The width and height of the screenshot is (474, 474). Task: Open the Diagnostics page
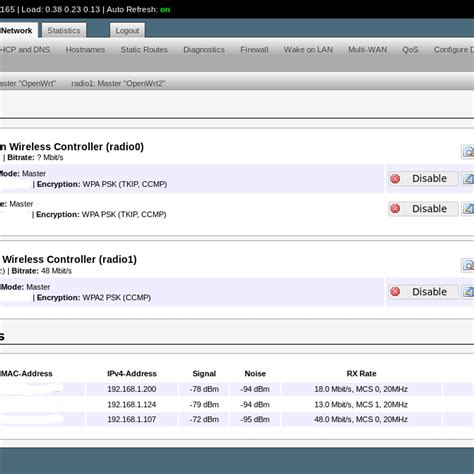pyautogui.click(x=204, y=50)
